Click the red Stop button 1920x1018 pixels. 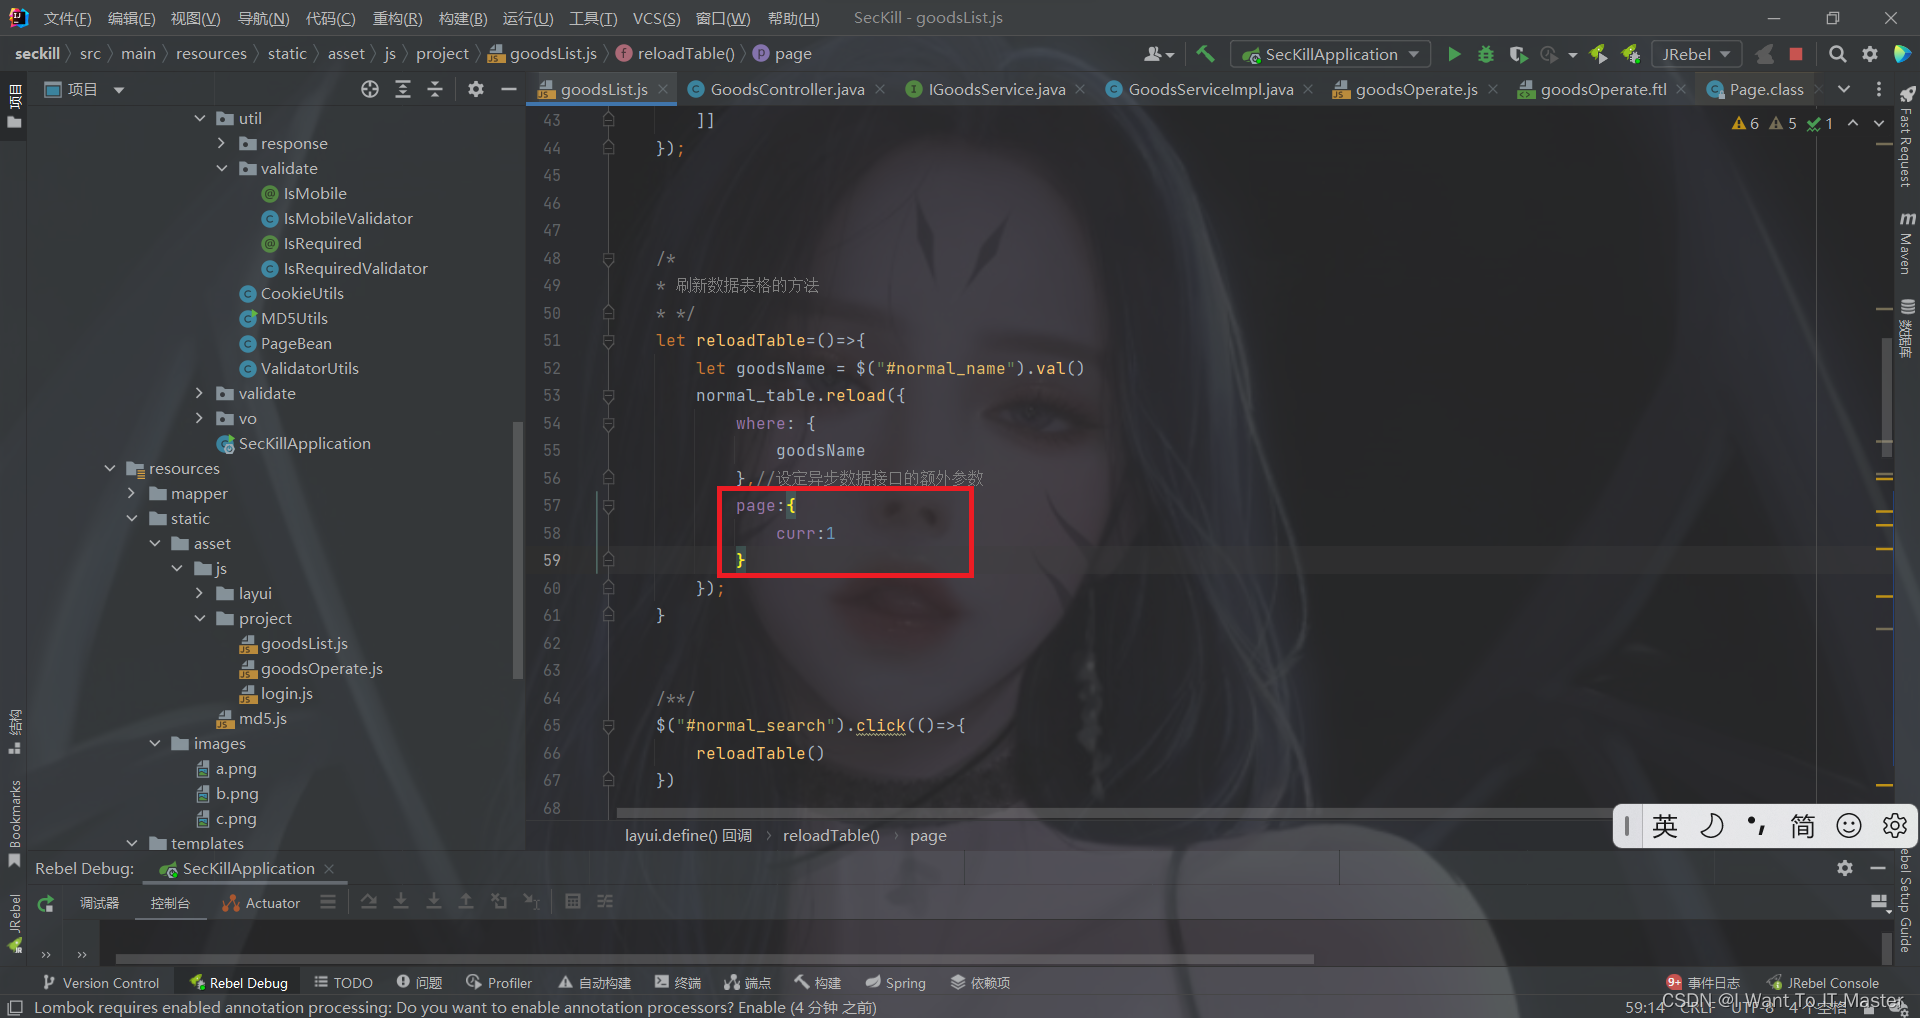pos(1796,54)
